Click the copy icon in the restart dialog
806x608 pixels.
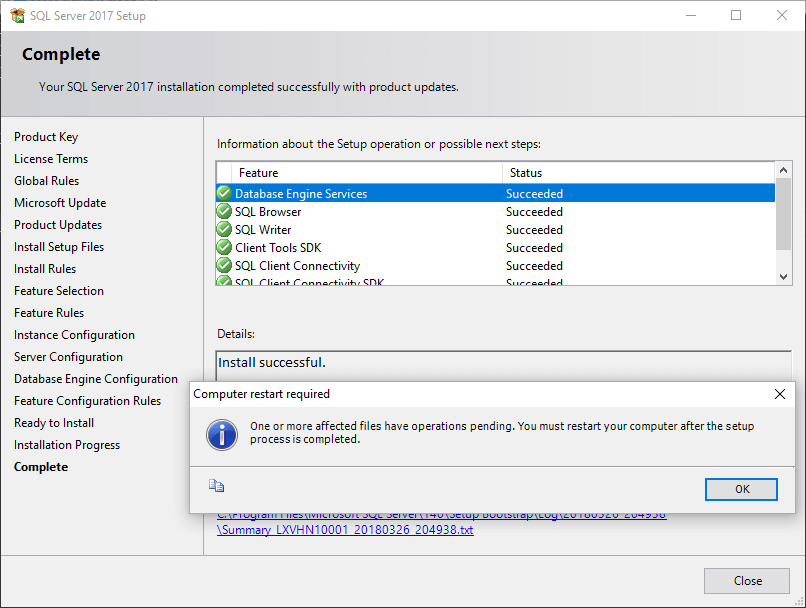217,483
